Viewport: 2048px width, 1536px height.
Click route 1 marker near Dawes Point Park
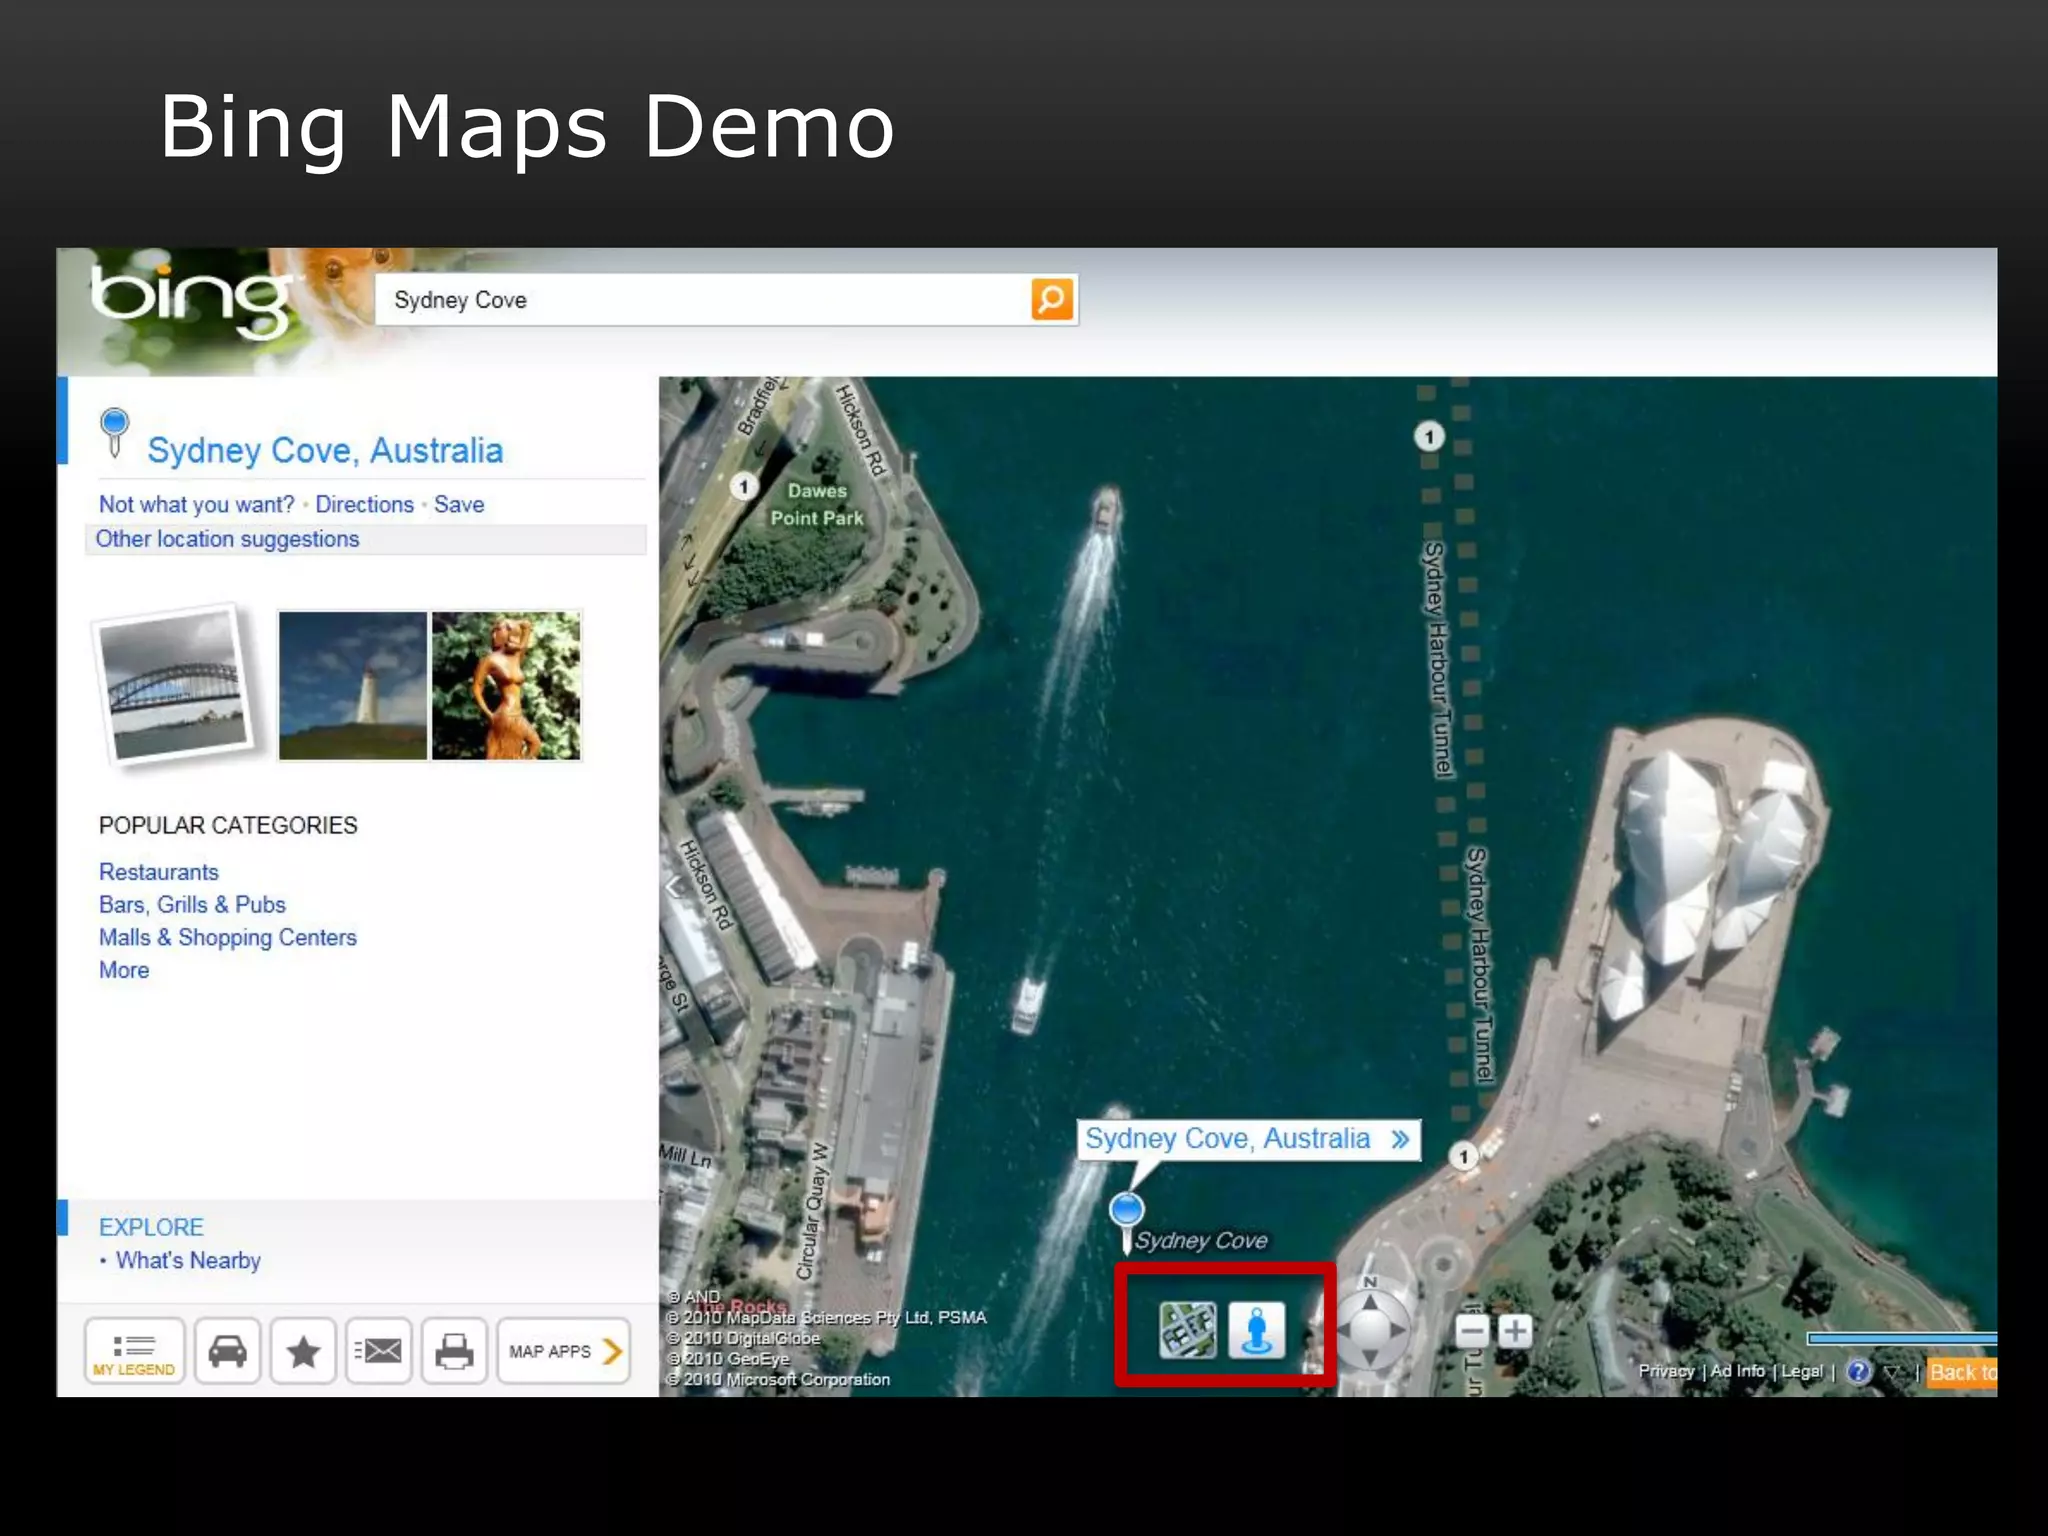point(743,487)
